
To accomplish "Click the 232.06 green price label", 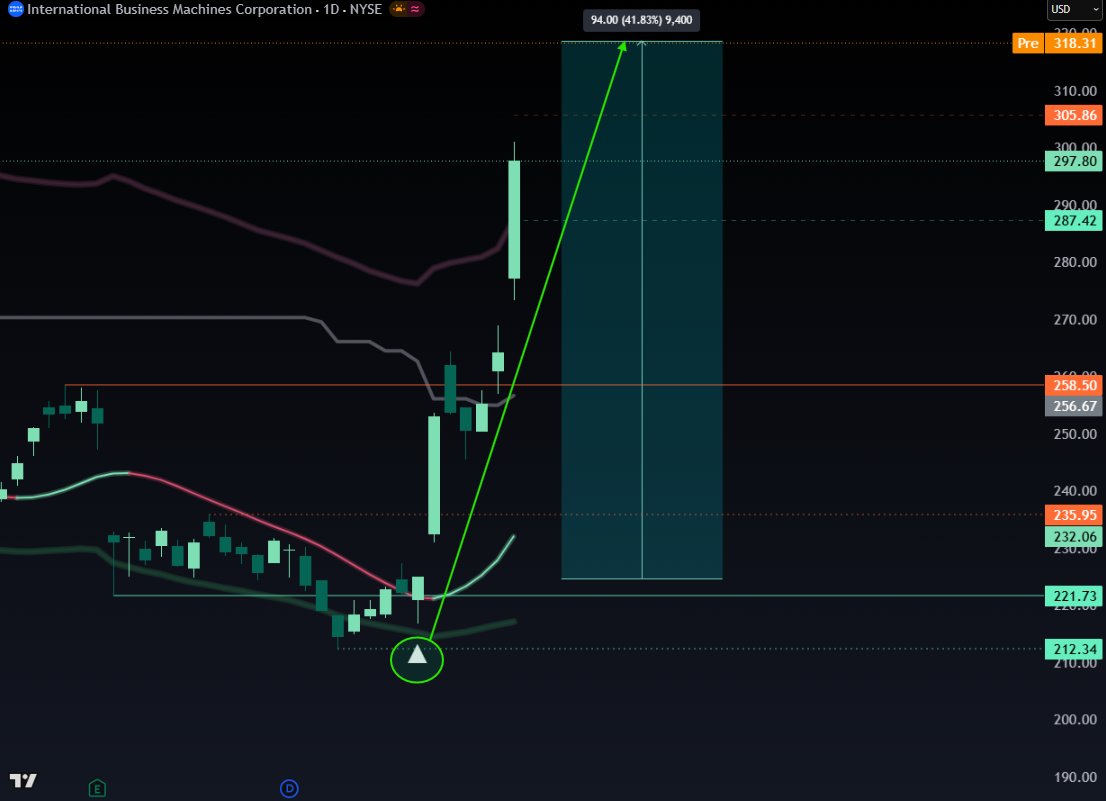I will click(x=1074, y=537).
